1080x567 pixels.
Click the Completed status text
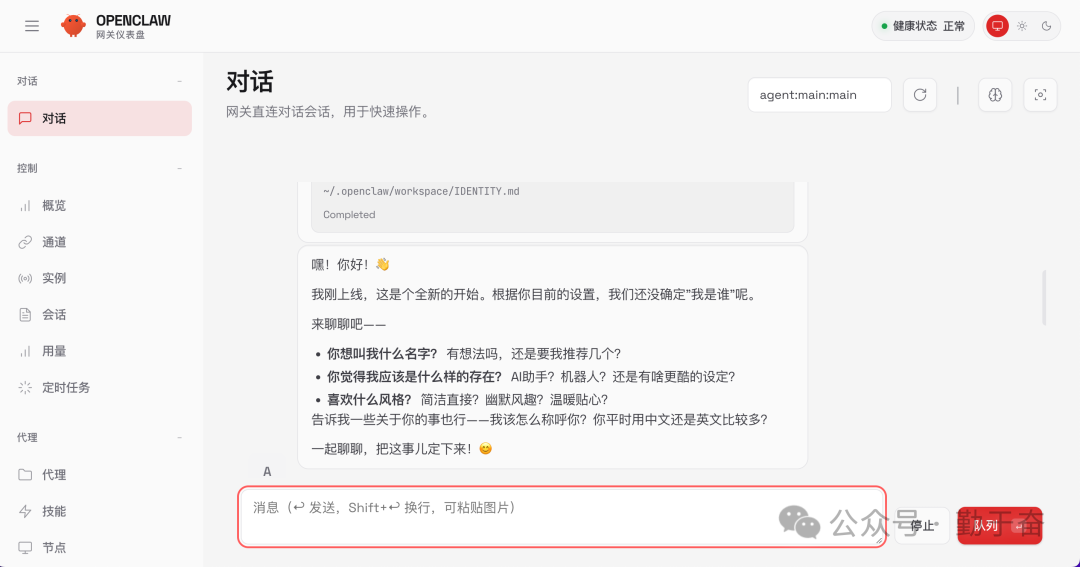coord(349,215)
